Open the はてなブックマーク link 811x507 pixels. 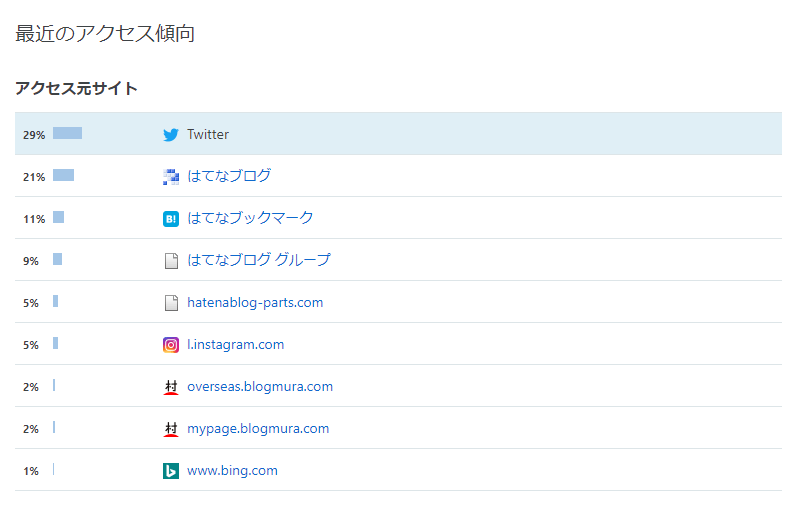[x=250, y=218]
